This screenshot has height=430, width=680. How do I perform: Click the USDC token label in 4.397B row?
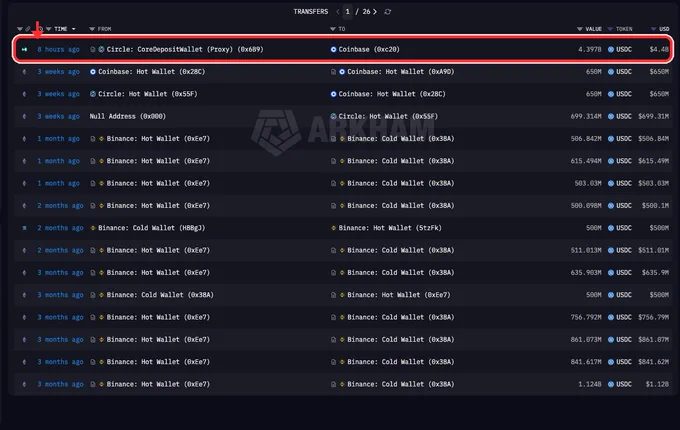click(624, 49)
